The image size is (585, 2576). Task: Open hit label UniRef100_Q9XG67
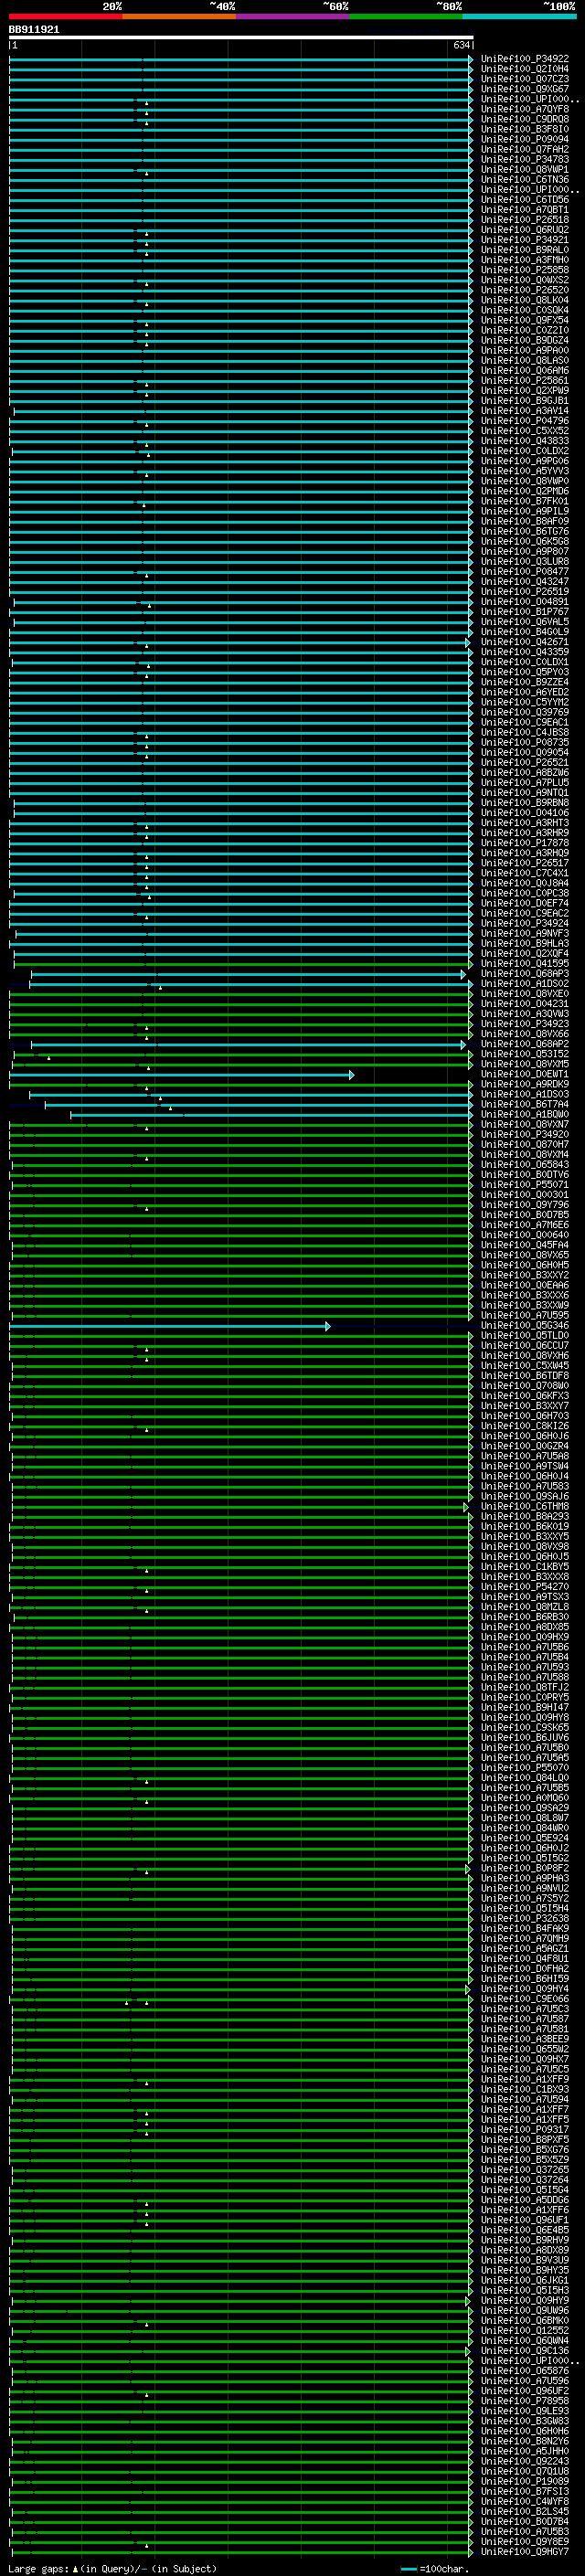(525, 89)
